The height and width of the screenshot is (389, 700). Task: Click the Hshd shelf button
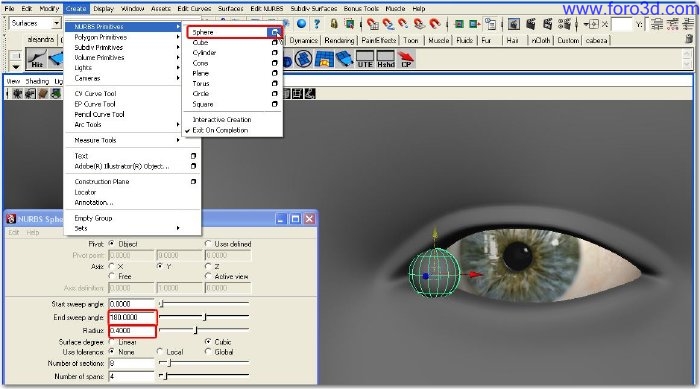(x=386, y=59)
